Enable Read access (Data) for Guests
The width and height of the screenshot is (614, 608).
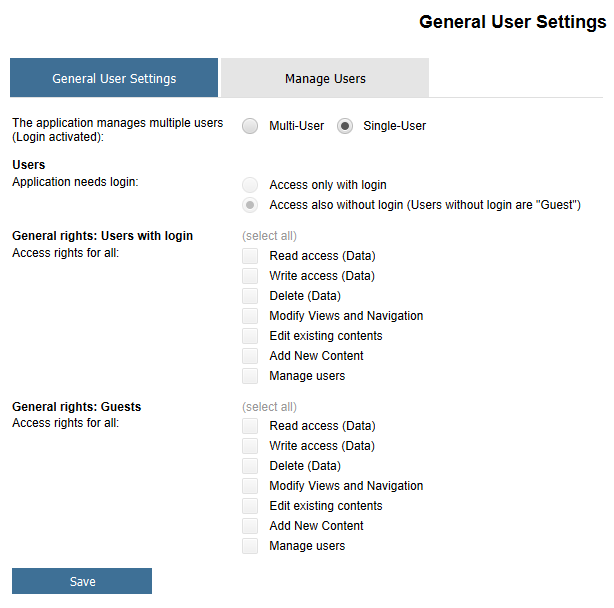point(250,426)
